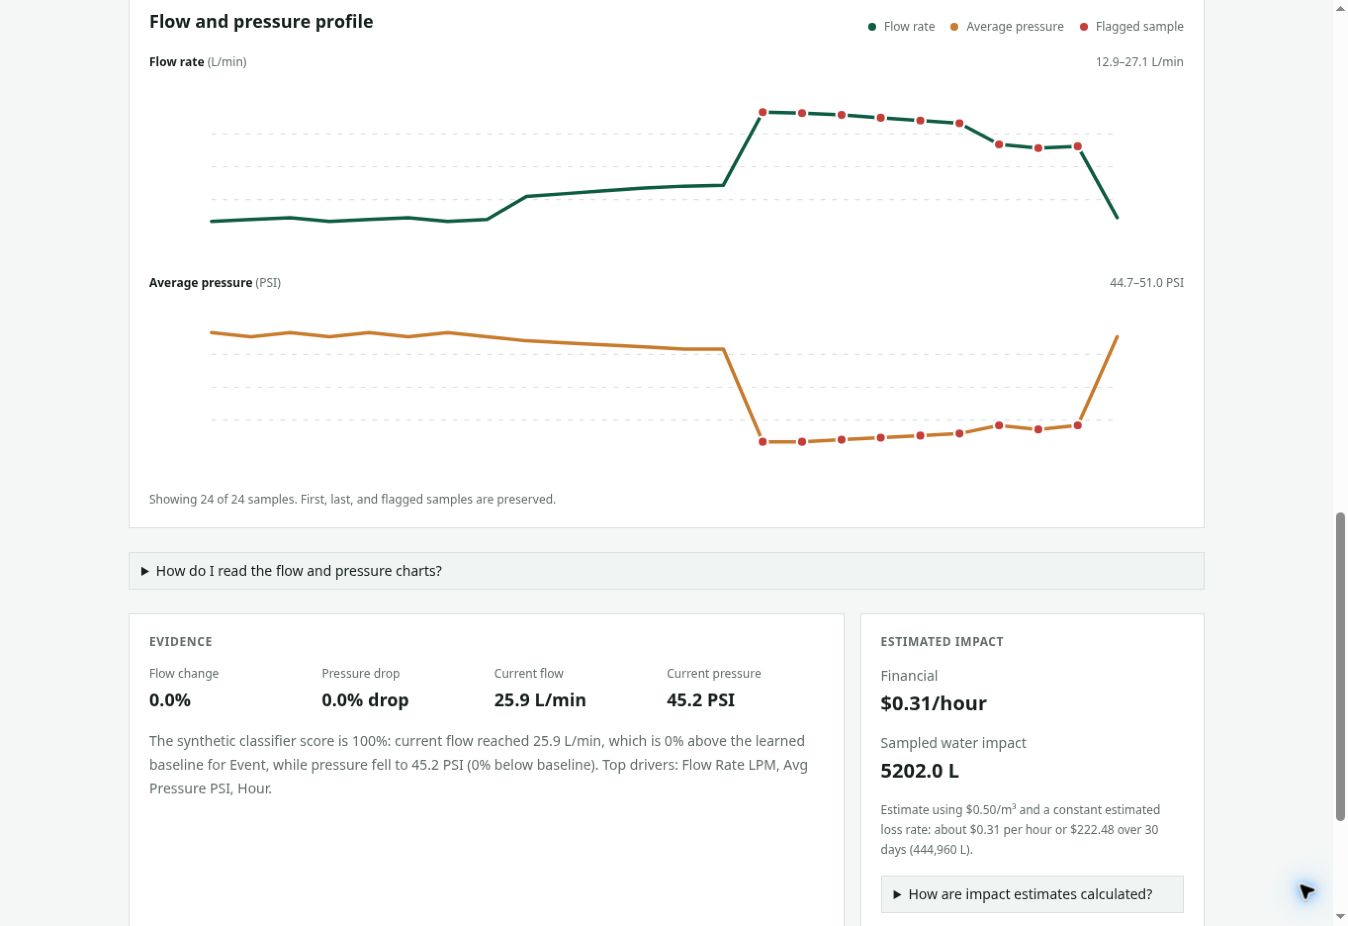The image size is (1348, 926).
Task: Click first flagged sample on flow rate chart
Action: coord(763,112)
